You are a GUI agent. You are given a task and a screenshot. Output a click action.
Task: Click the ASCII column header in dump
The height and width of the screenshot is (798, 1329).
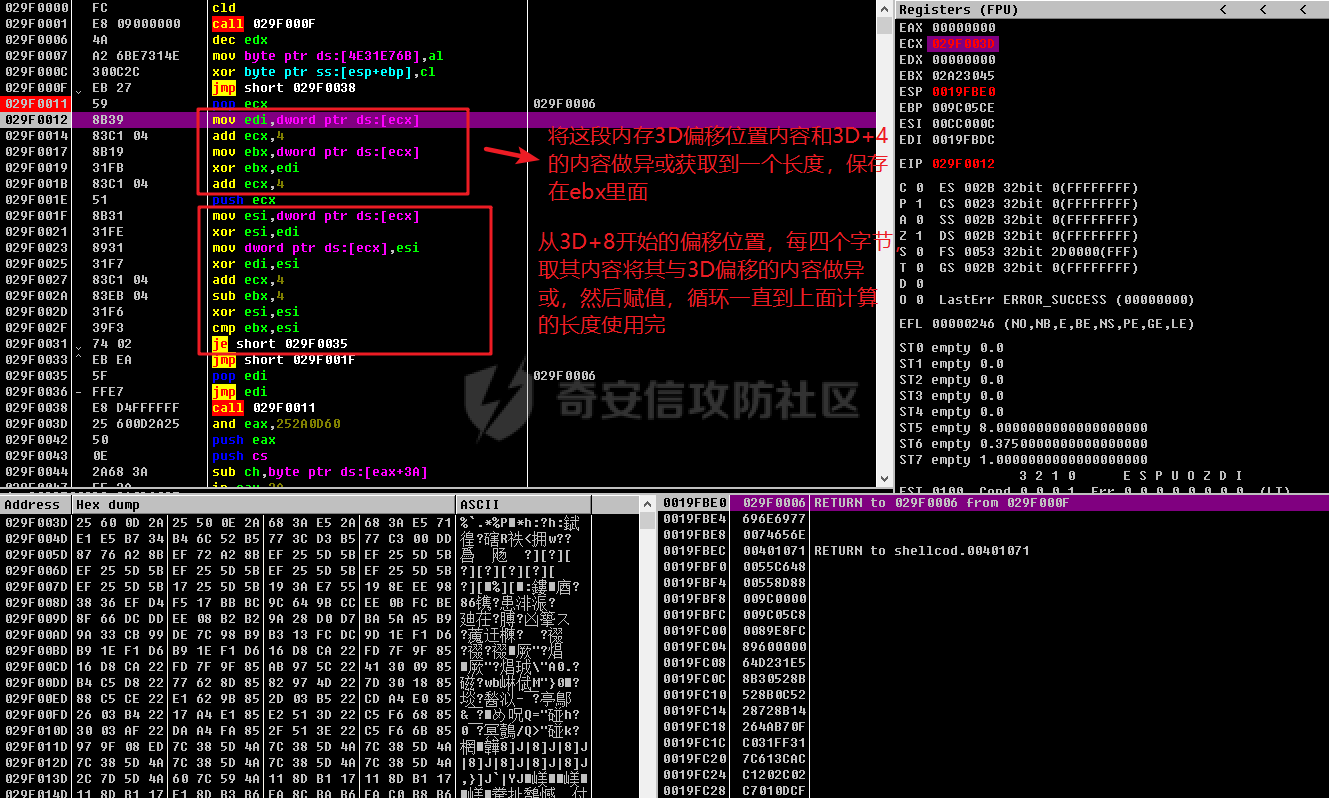(479, 505)
